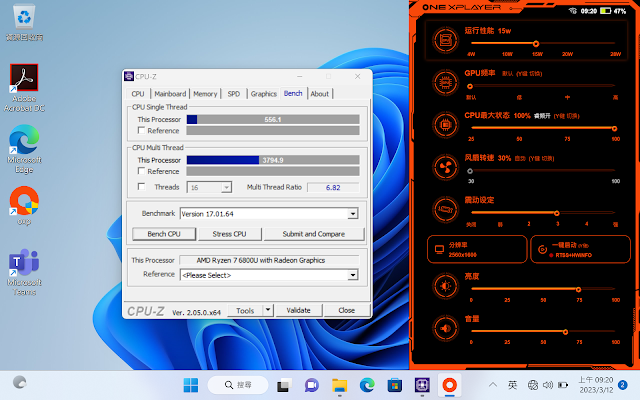Launch Microsoft Teams desktop shortcut
This screenshot has width=640, height=400.
coord(24,272)
